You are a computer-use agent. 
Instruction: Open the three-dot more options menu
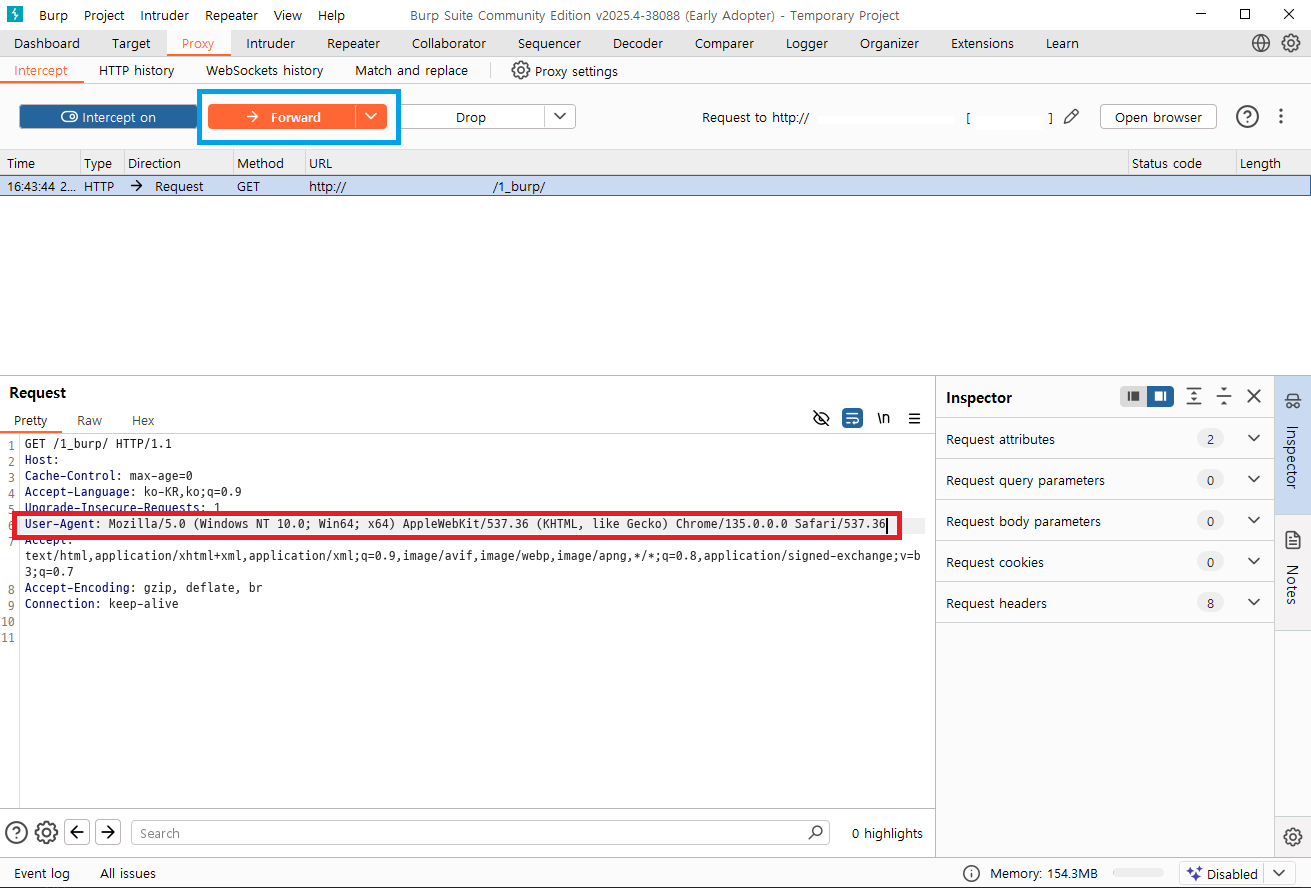1281,117
